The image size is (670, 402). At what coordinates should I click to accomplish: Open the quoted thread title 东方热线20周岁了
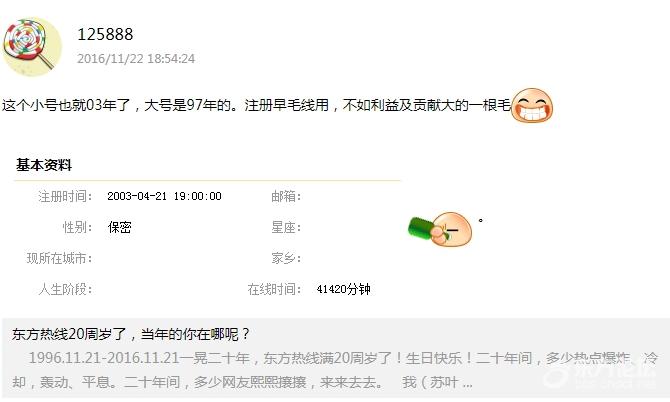click(130, 334)
